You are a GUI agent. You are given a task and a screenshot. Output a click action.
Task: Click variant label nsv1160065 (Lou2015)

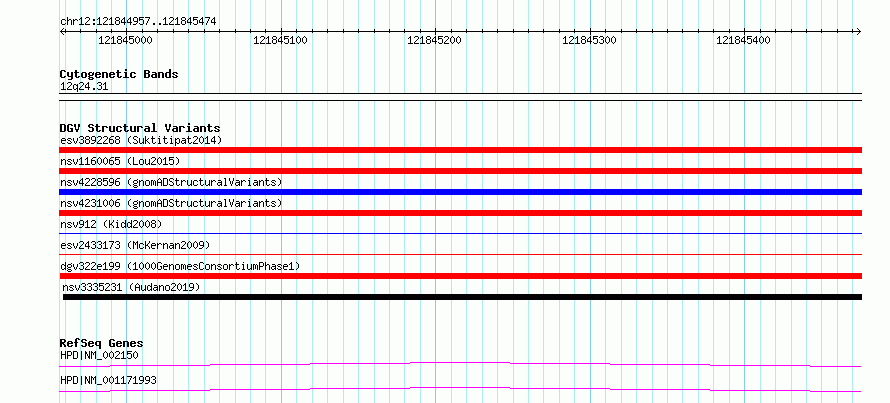(x=120, y=161)
